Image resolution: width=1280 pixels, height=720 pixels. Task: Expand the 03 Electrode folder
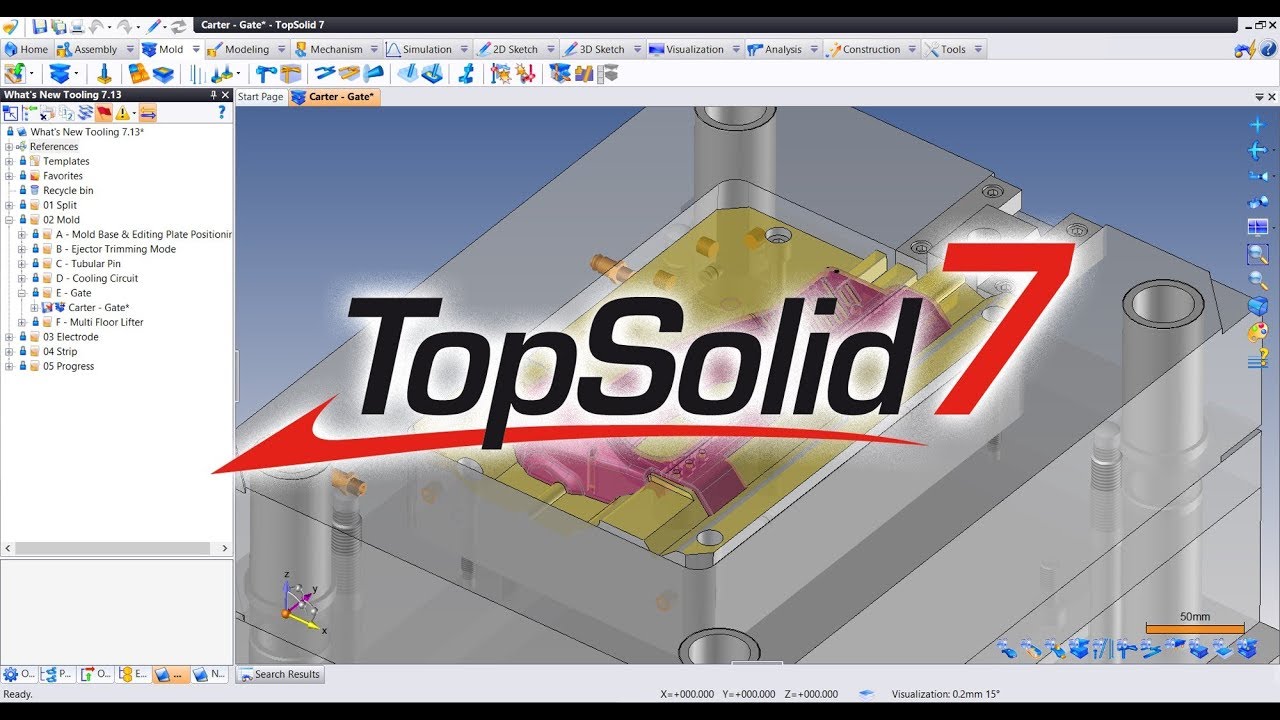coord(9,337)
